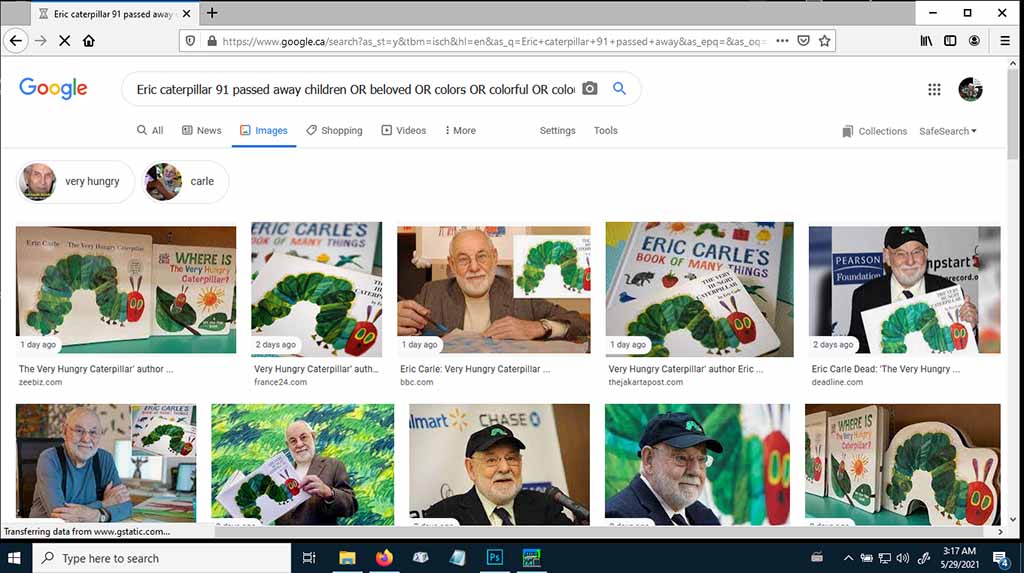
Task: Open Task View on the taskbar
Action: 309,558
